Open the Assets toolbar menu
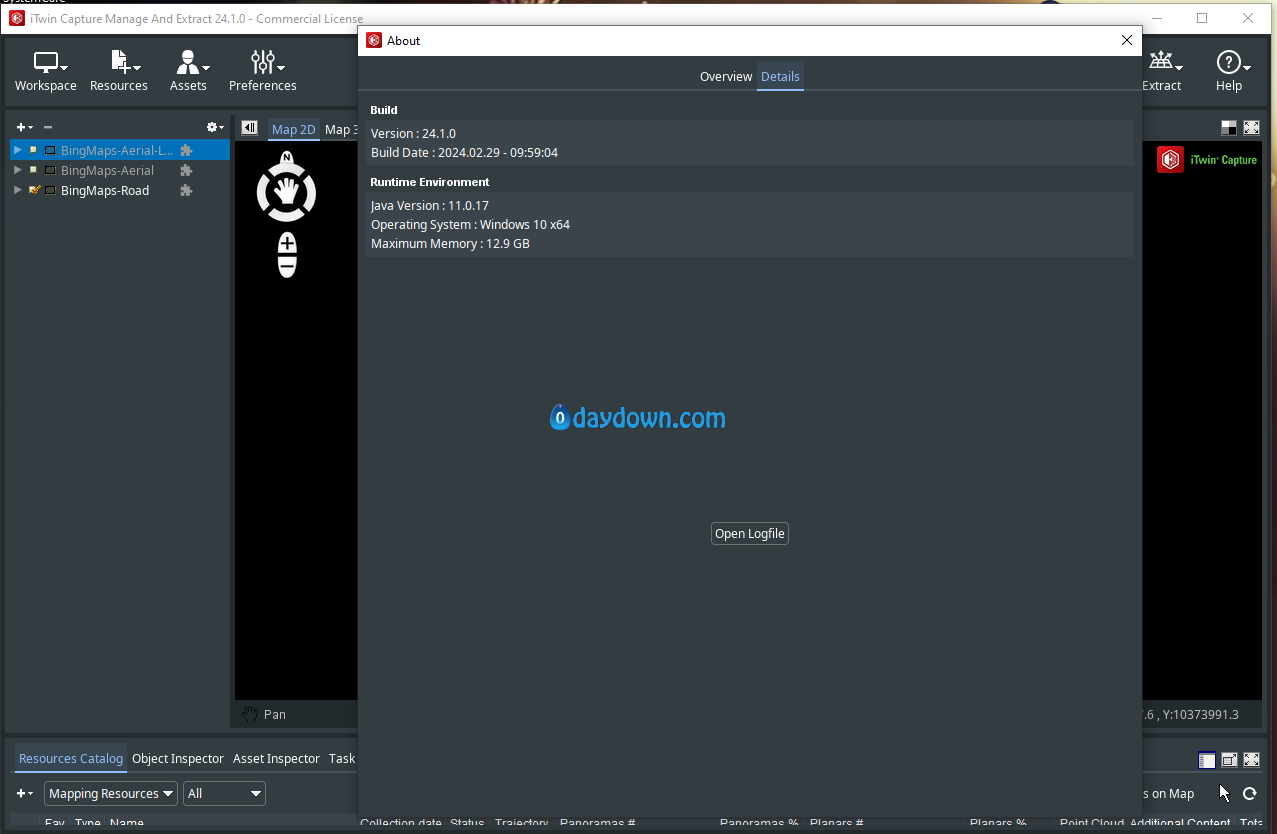The height and width of the screenshot is (834, 1277). pos(188,71)
